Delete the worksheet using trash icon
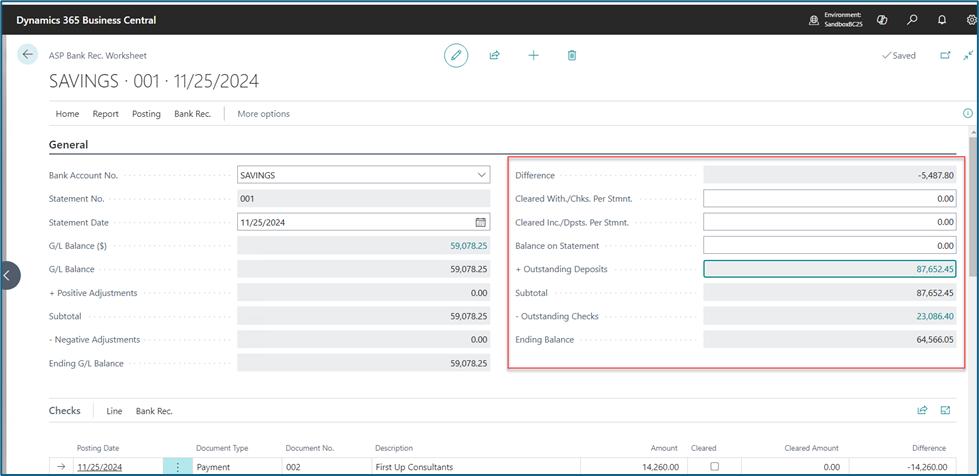 (572, 55)
